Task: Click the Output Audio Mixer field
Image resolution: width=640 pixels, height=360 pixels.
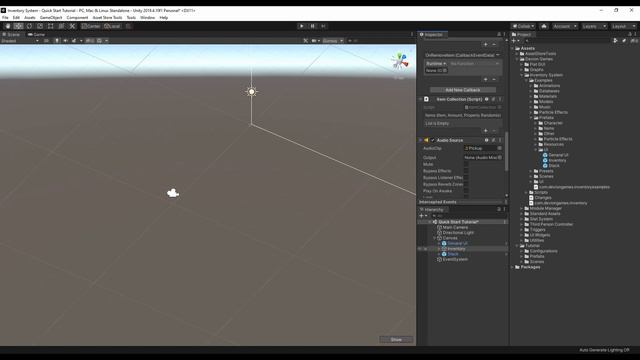Action: [483, 158]
